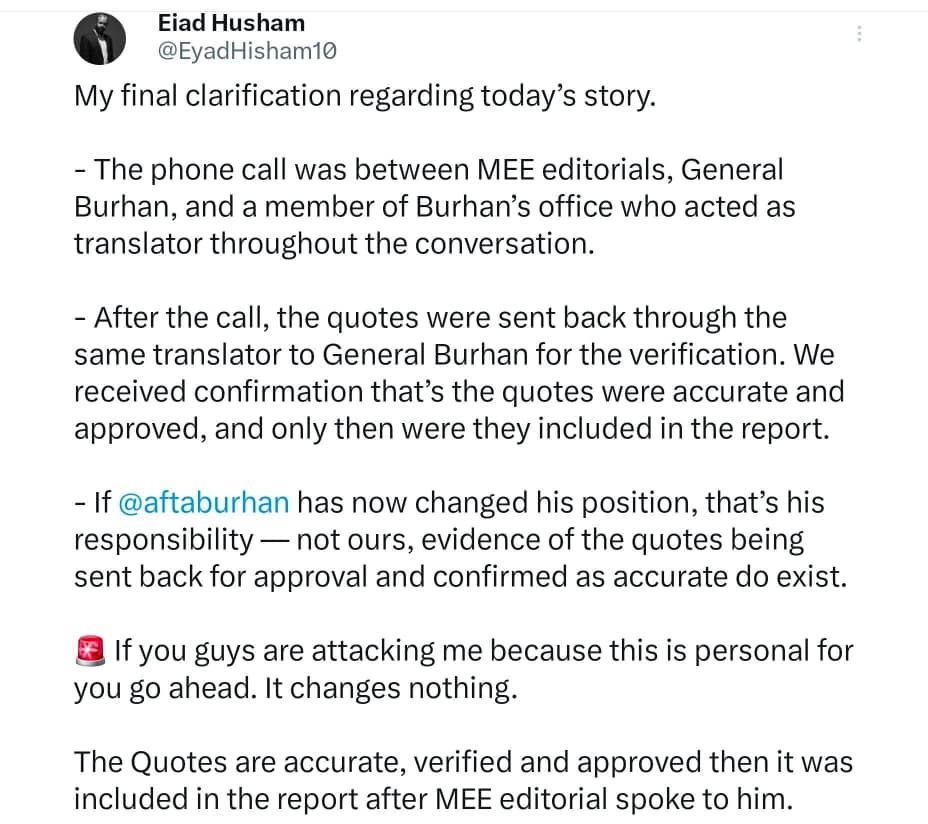Click the red siren emoji
Viewport: 928px width, 824px height.
[x=91, y=651]
